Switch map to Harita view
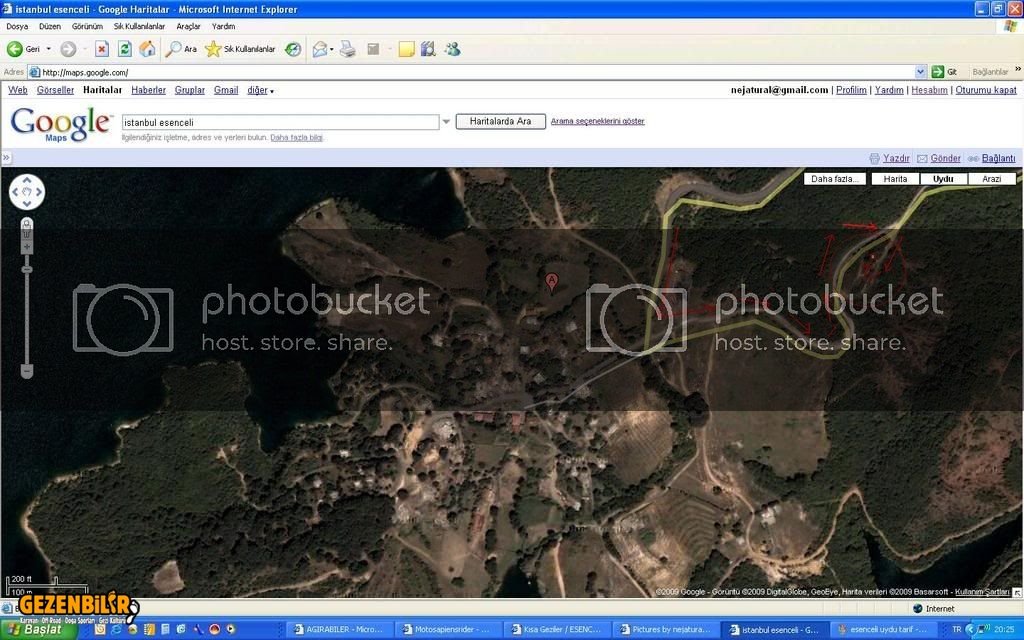1024x640 pixels. click(895, 179)
